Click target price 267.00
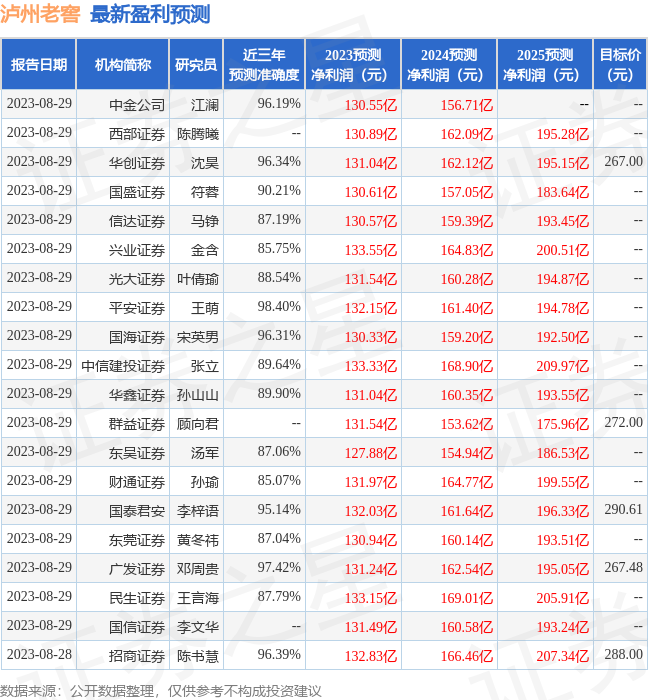The width and height of the screenshot is (648, 700). pos(623,162)
